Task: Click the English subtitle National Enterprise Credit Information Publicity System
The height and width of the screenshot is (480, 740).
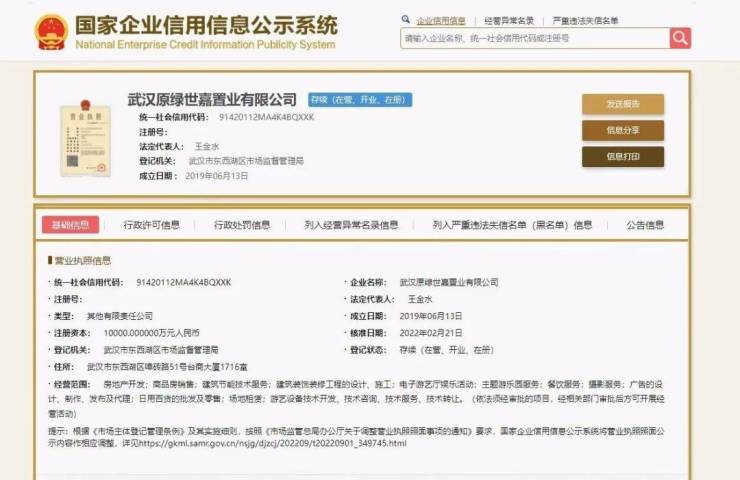Action: coord(205,44)
